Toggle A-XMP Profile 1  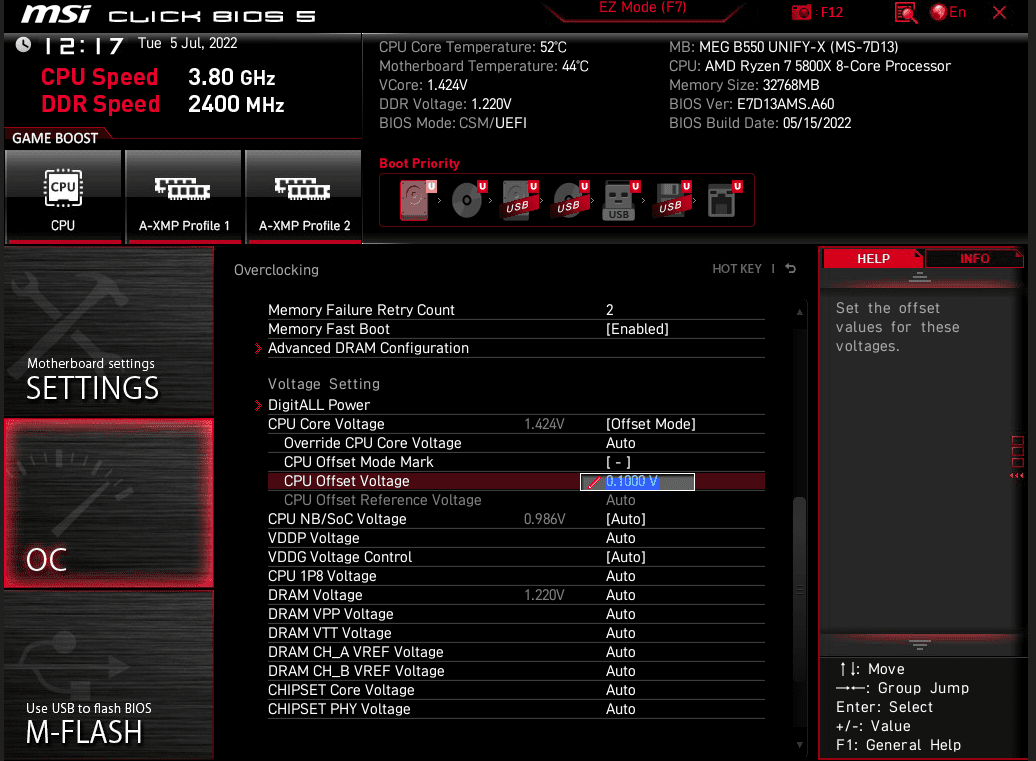184,197
